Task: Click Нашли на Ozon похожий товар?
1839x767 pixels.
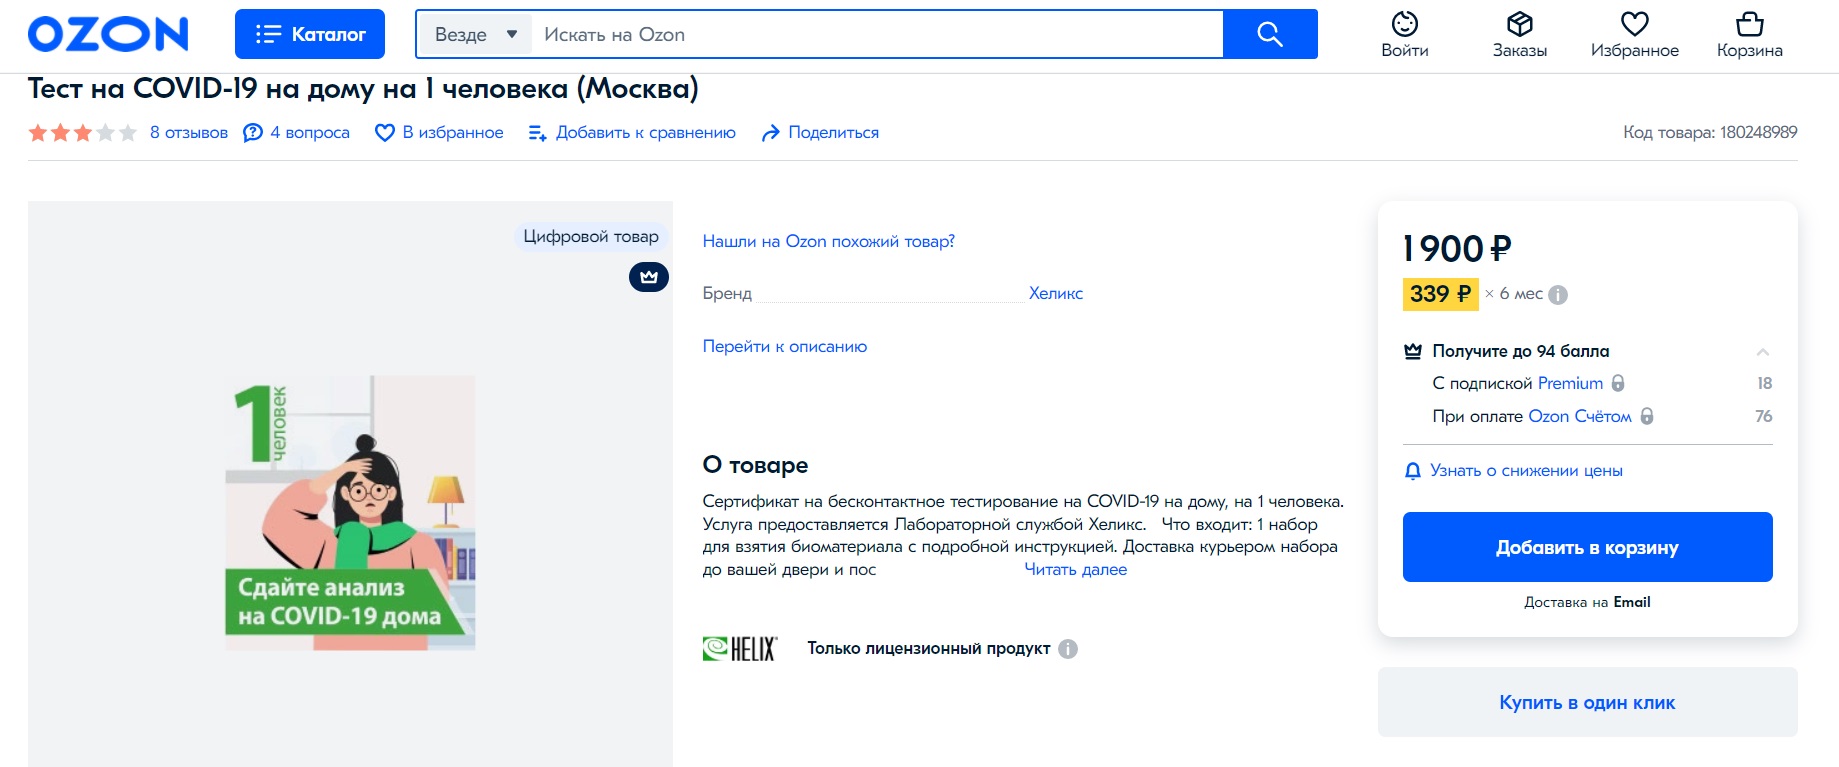Action: point(829,241)
